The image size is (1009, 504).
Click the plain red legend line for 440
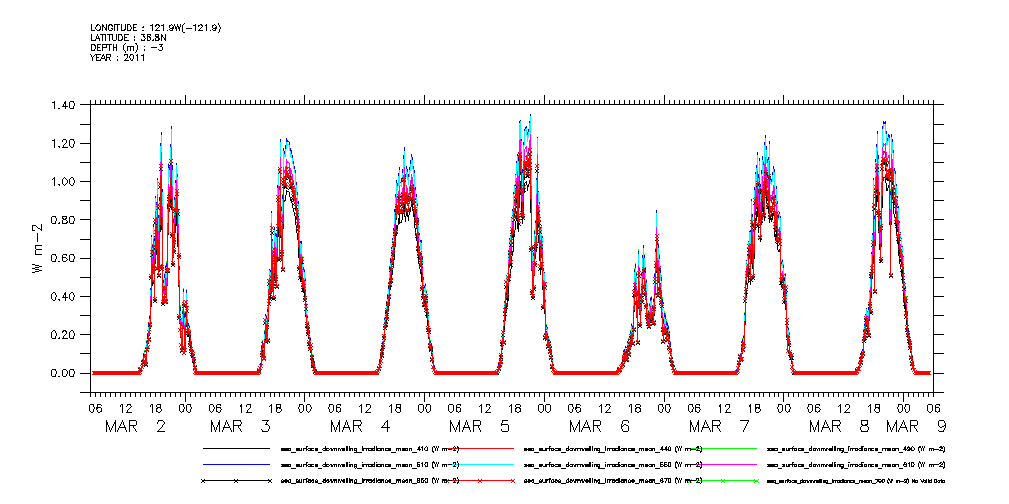pos(479,448)
